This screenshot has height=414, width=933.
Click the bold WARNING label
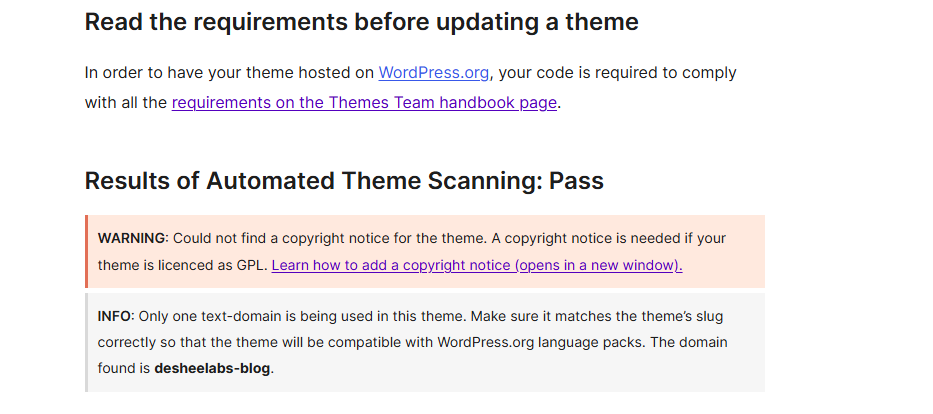132,239
